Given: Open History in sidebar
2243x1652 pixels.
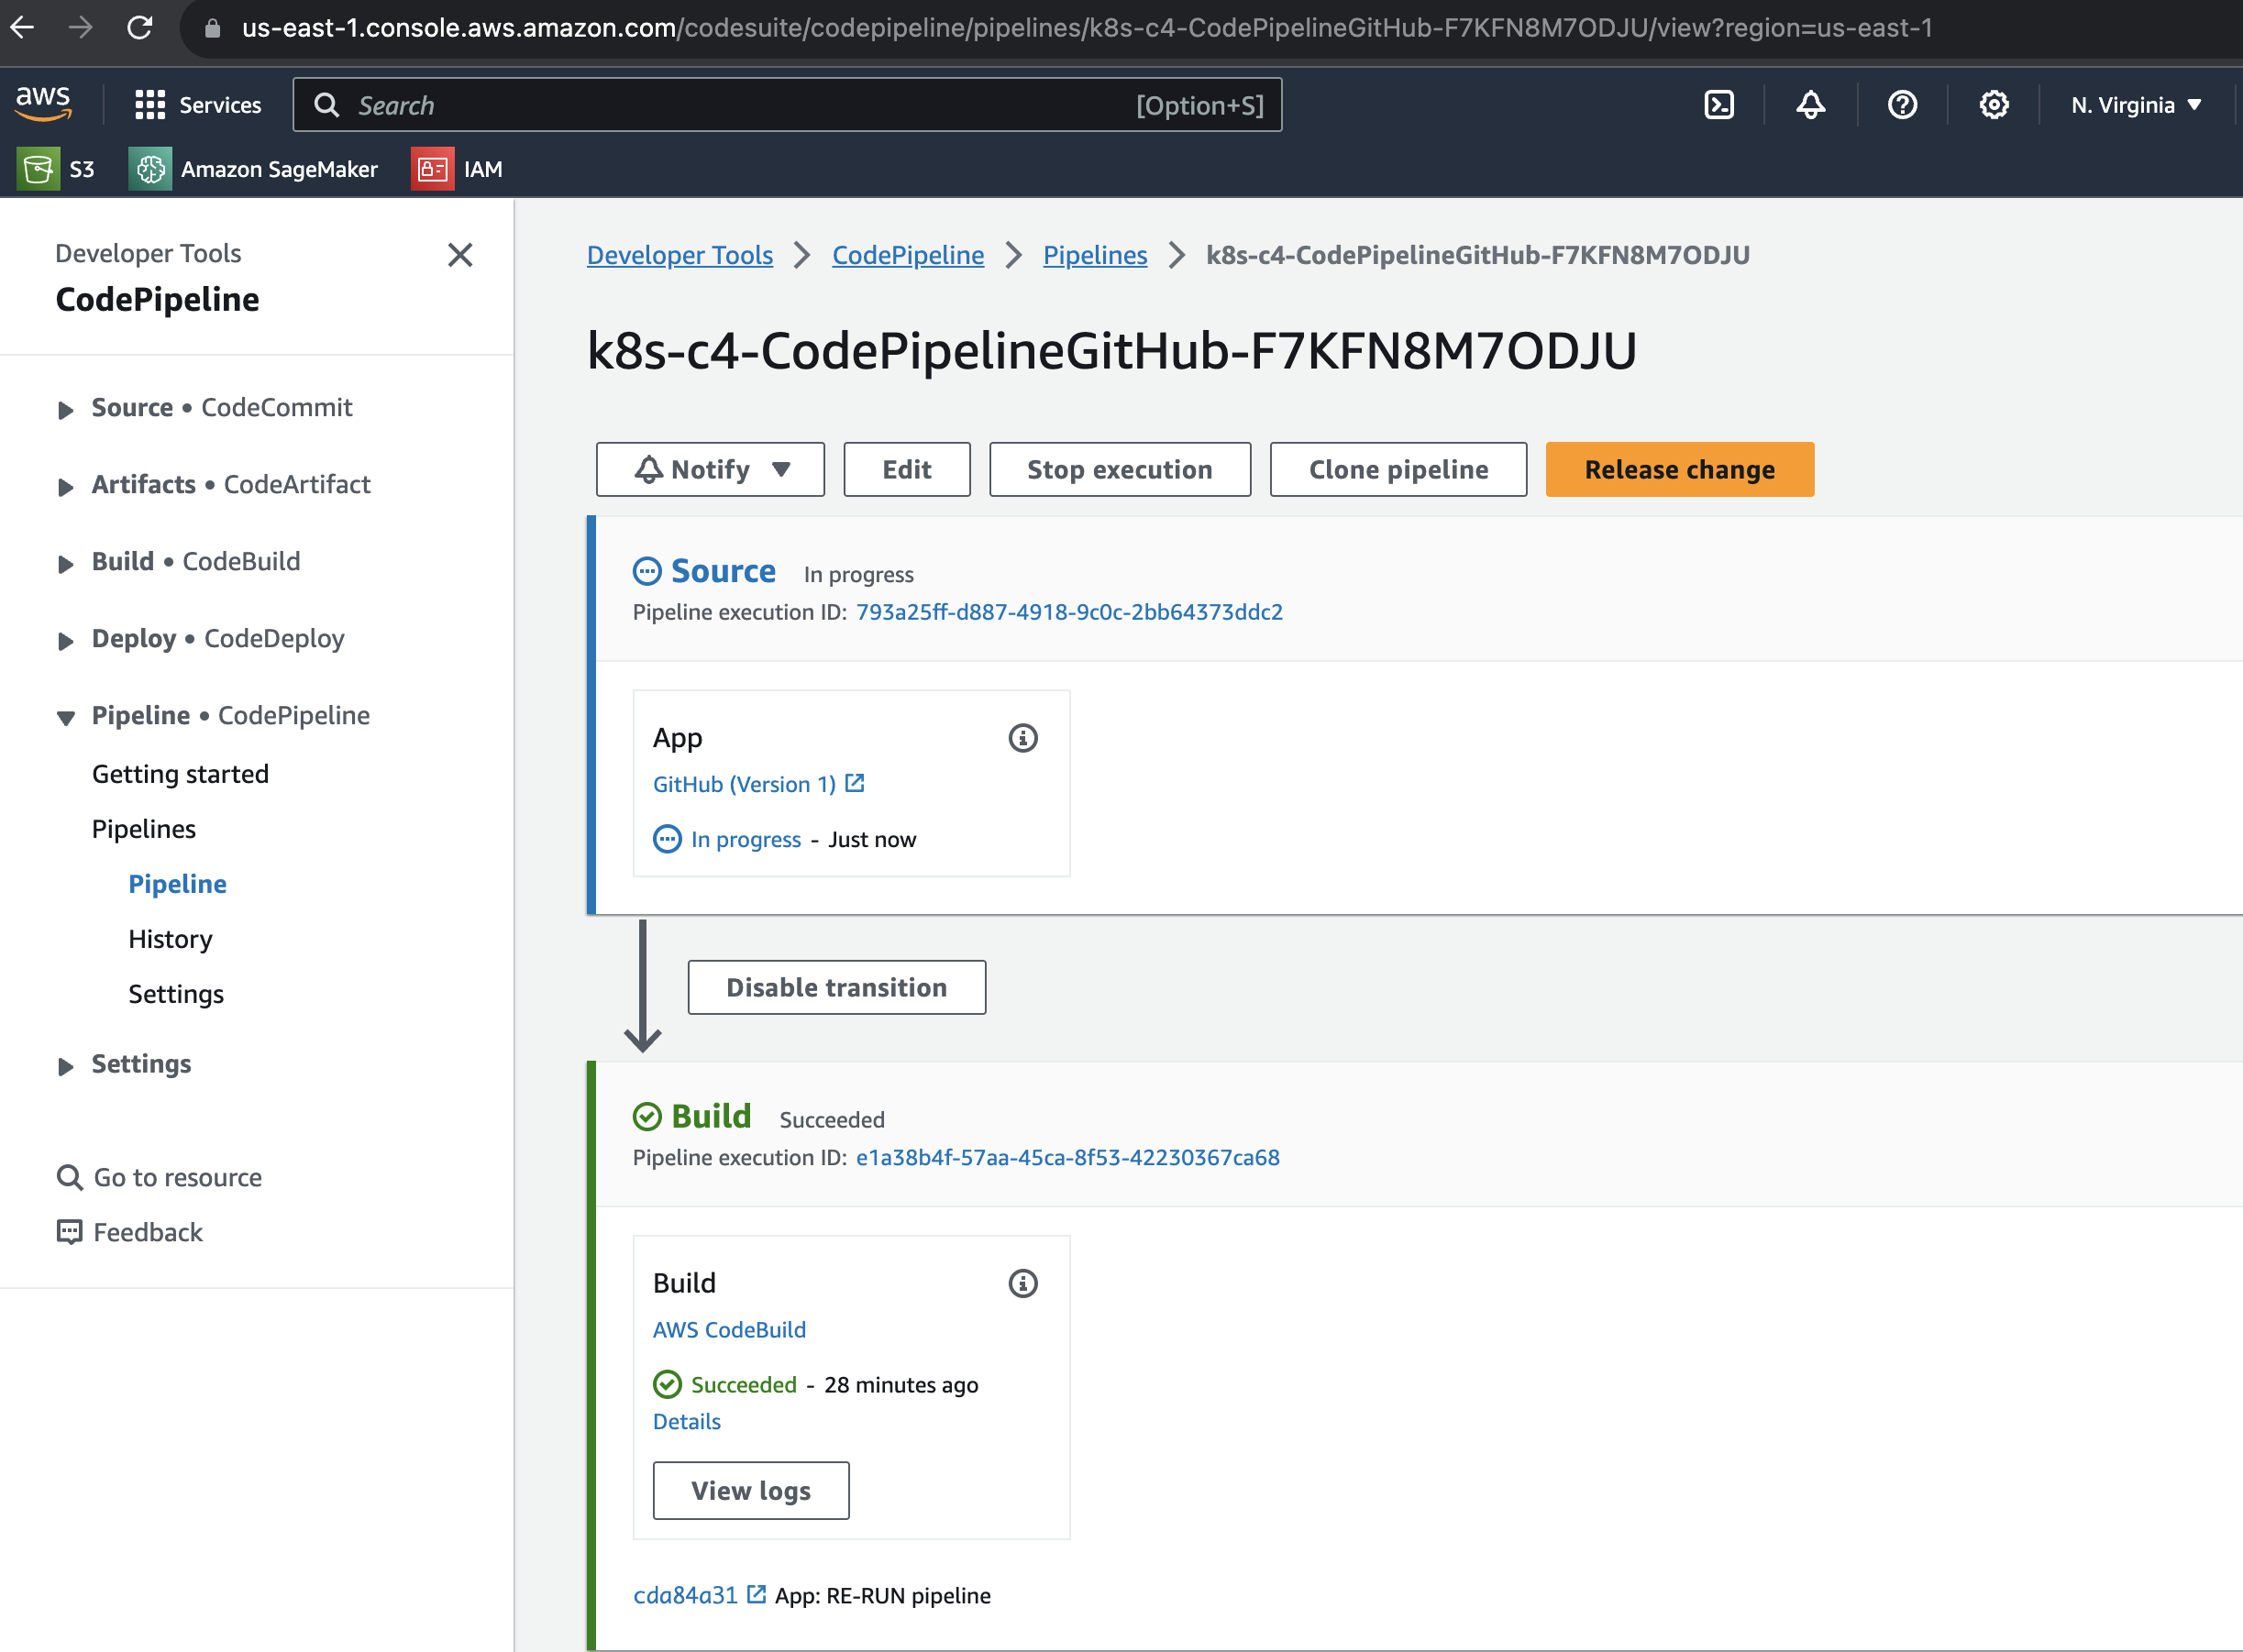Looking at the screenshot, I should pos(170,939).
